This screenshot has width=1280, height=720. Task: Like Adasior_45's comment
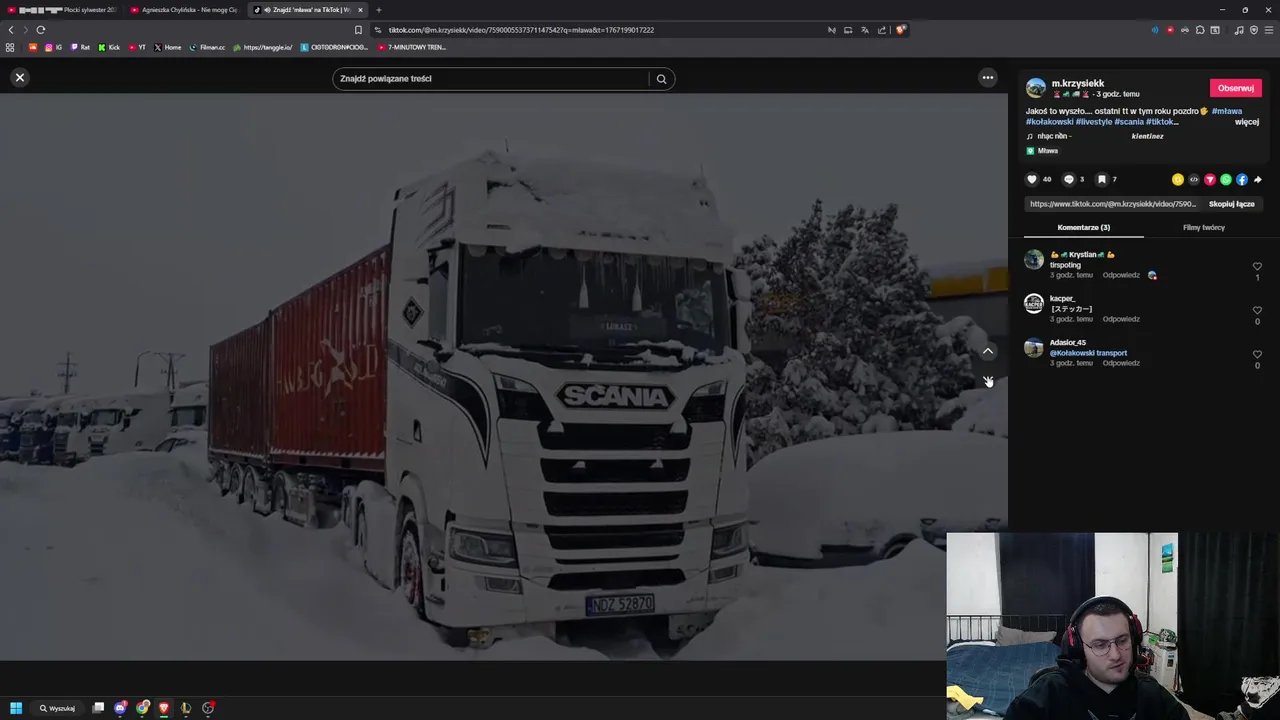(1257, 355)
